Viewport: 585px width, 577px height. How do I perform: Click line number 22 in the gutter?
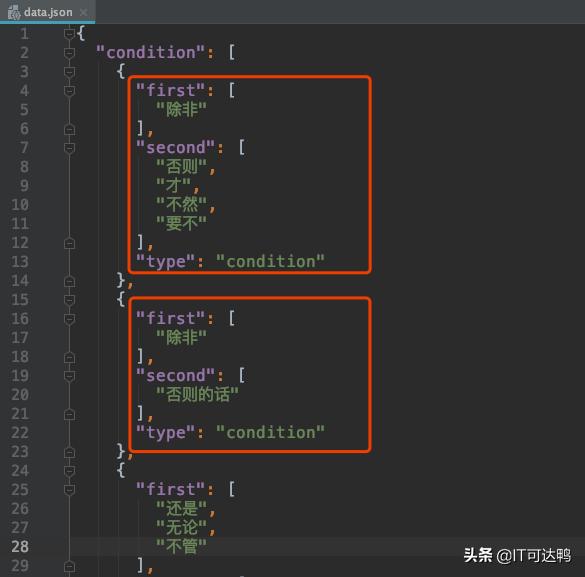(x=20, y=433)
